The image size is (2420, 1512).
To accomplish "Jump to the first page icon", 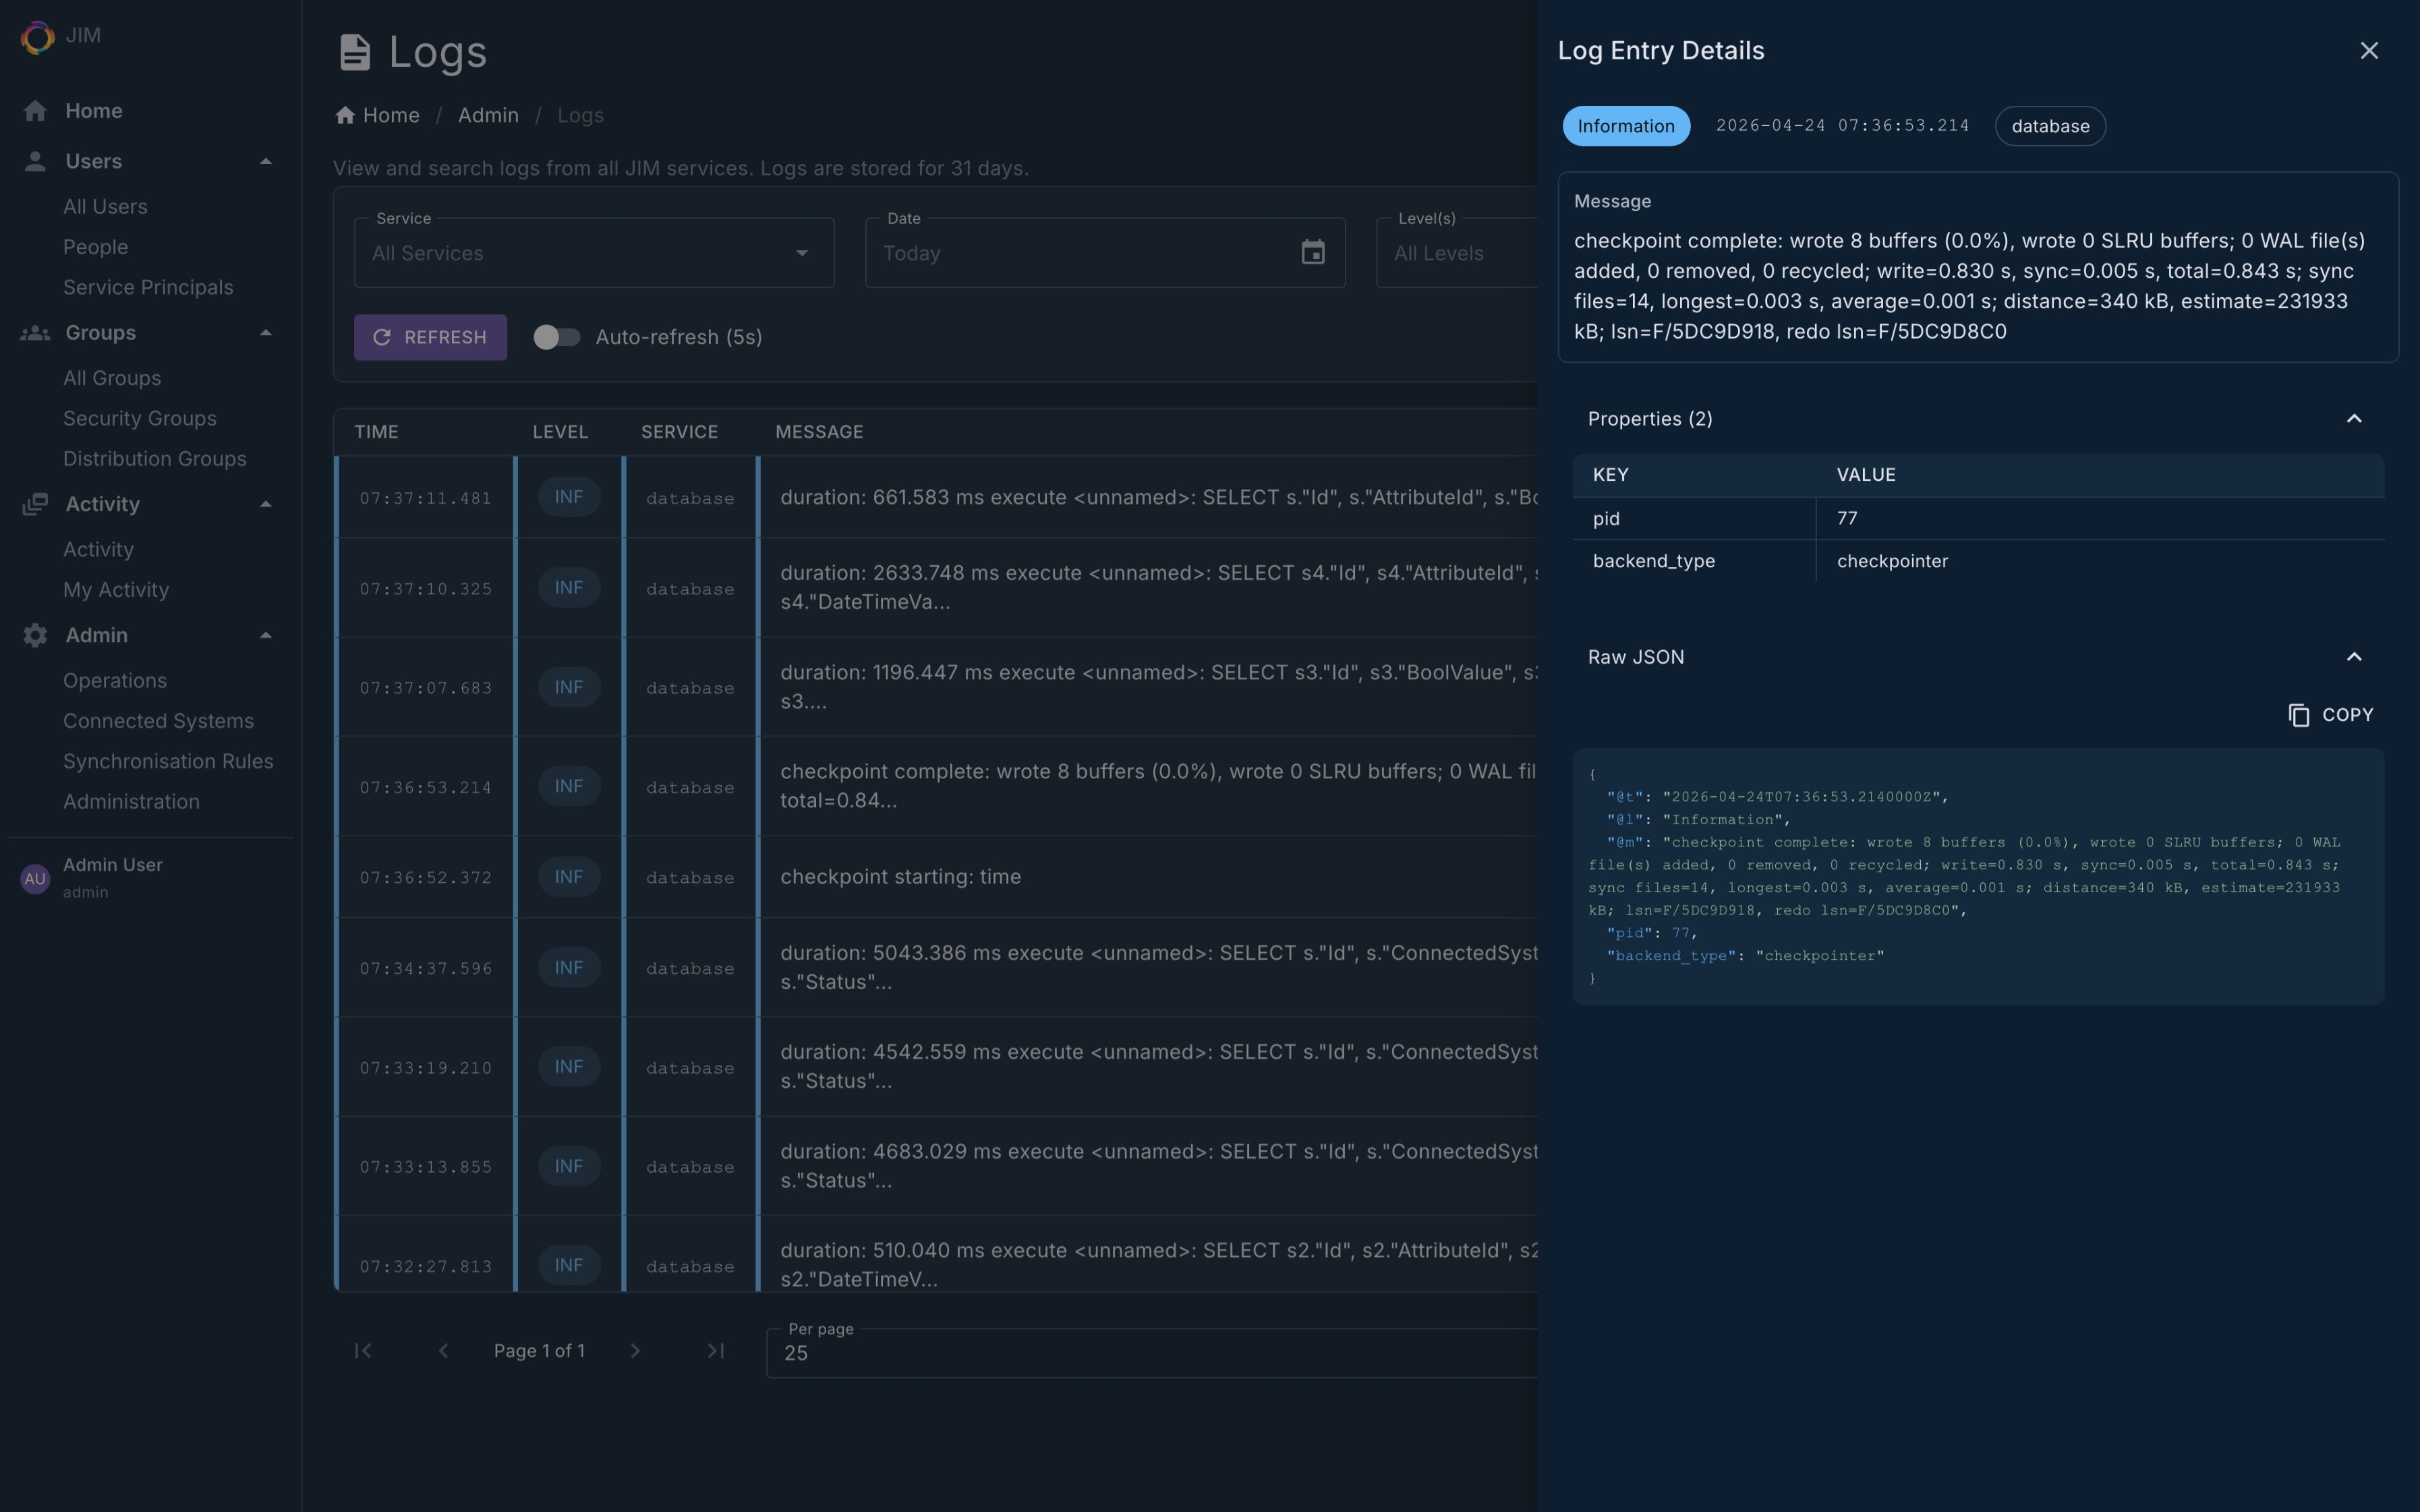I will click(363, 1351).
